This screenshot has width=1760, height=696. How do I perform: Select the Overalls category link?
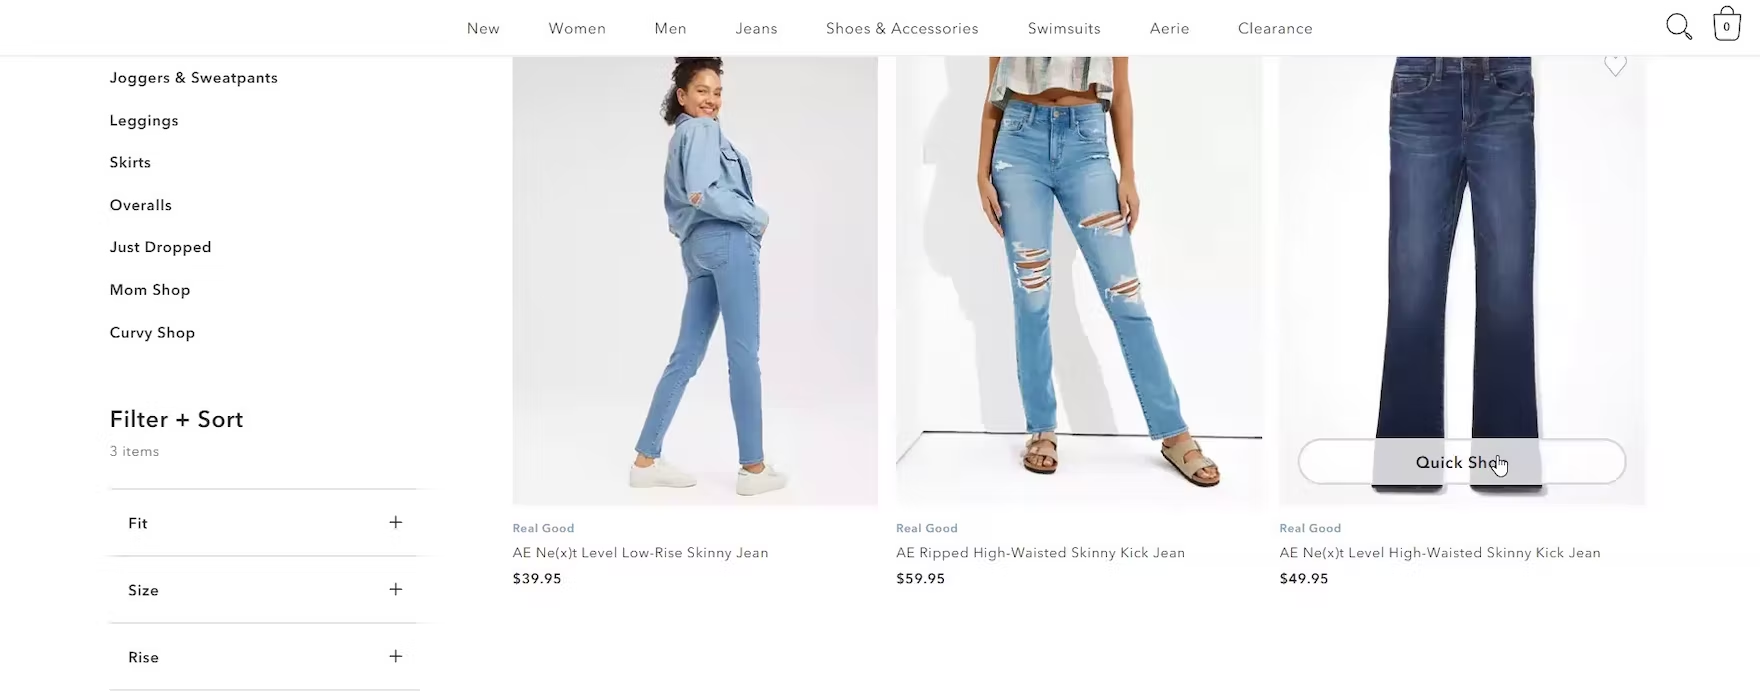141,205
